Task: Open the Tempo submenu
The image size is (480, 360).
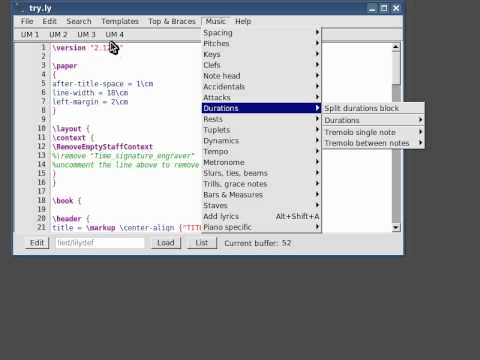Action: [261, 151]
